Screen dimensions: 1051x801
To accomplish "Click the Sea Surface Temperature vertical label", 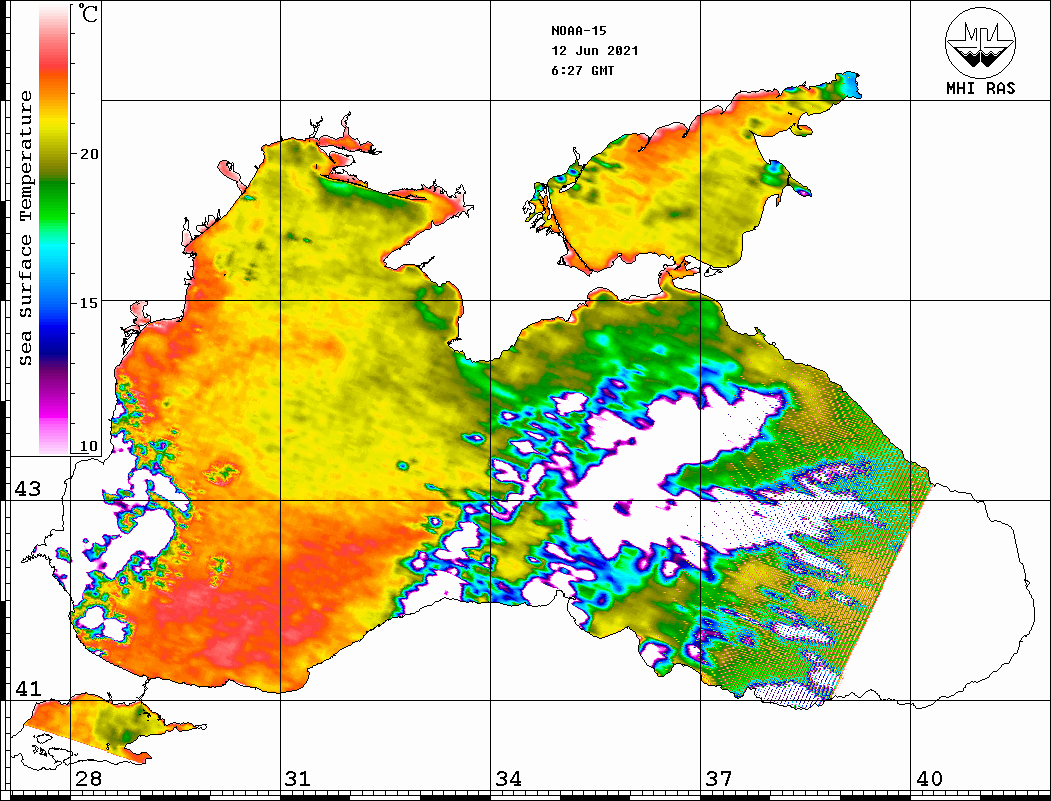I will click(26, 228).
